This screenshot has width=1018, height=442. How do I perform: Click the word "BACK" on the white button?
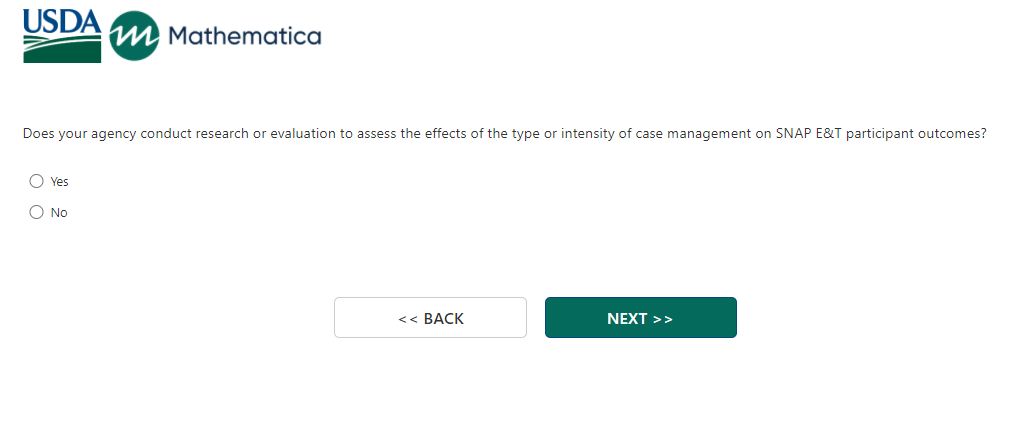point(444,319)
